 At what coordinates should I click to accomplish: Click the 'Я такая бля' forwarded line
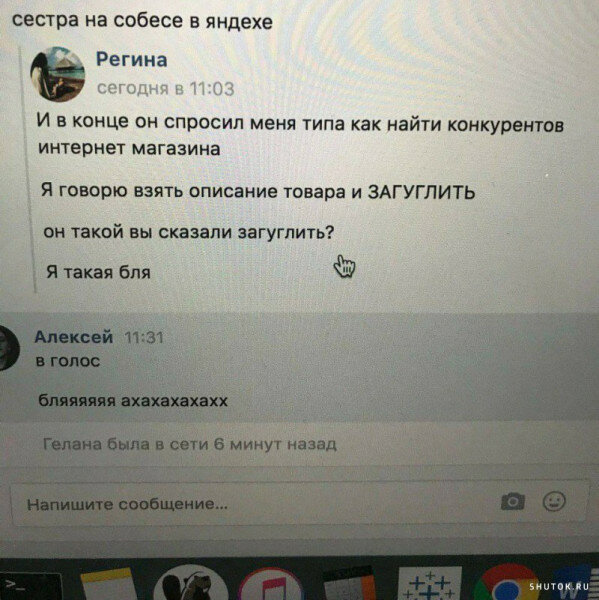pyautogui.click(x=98, y=272)
